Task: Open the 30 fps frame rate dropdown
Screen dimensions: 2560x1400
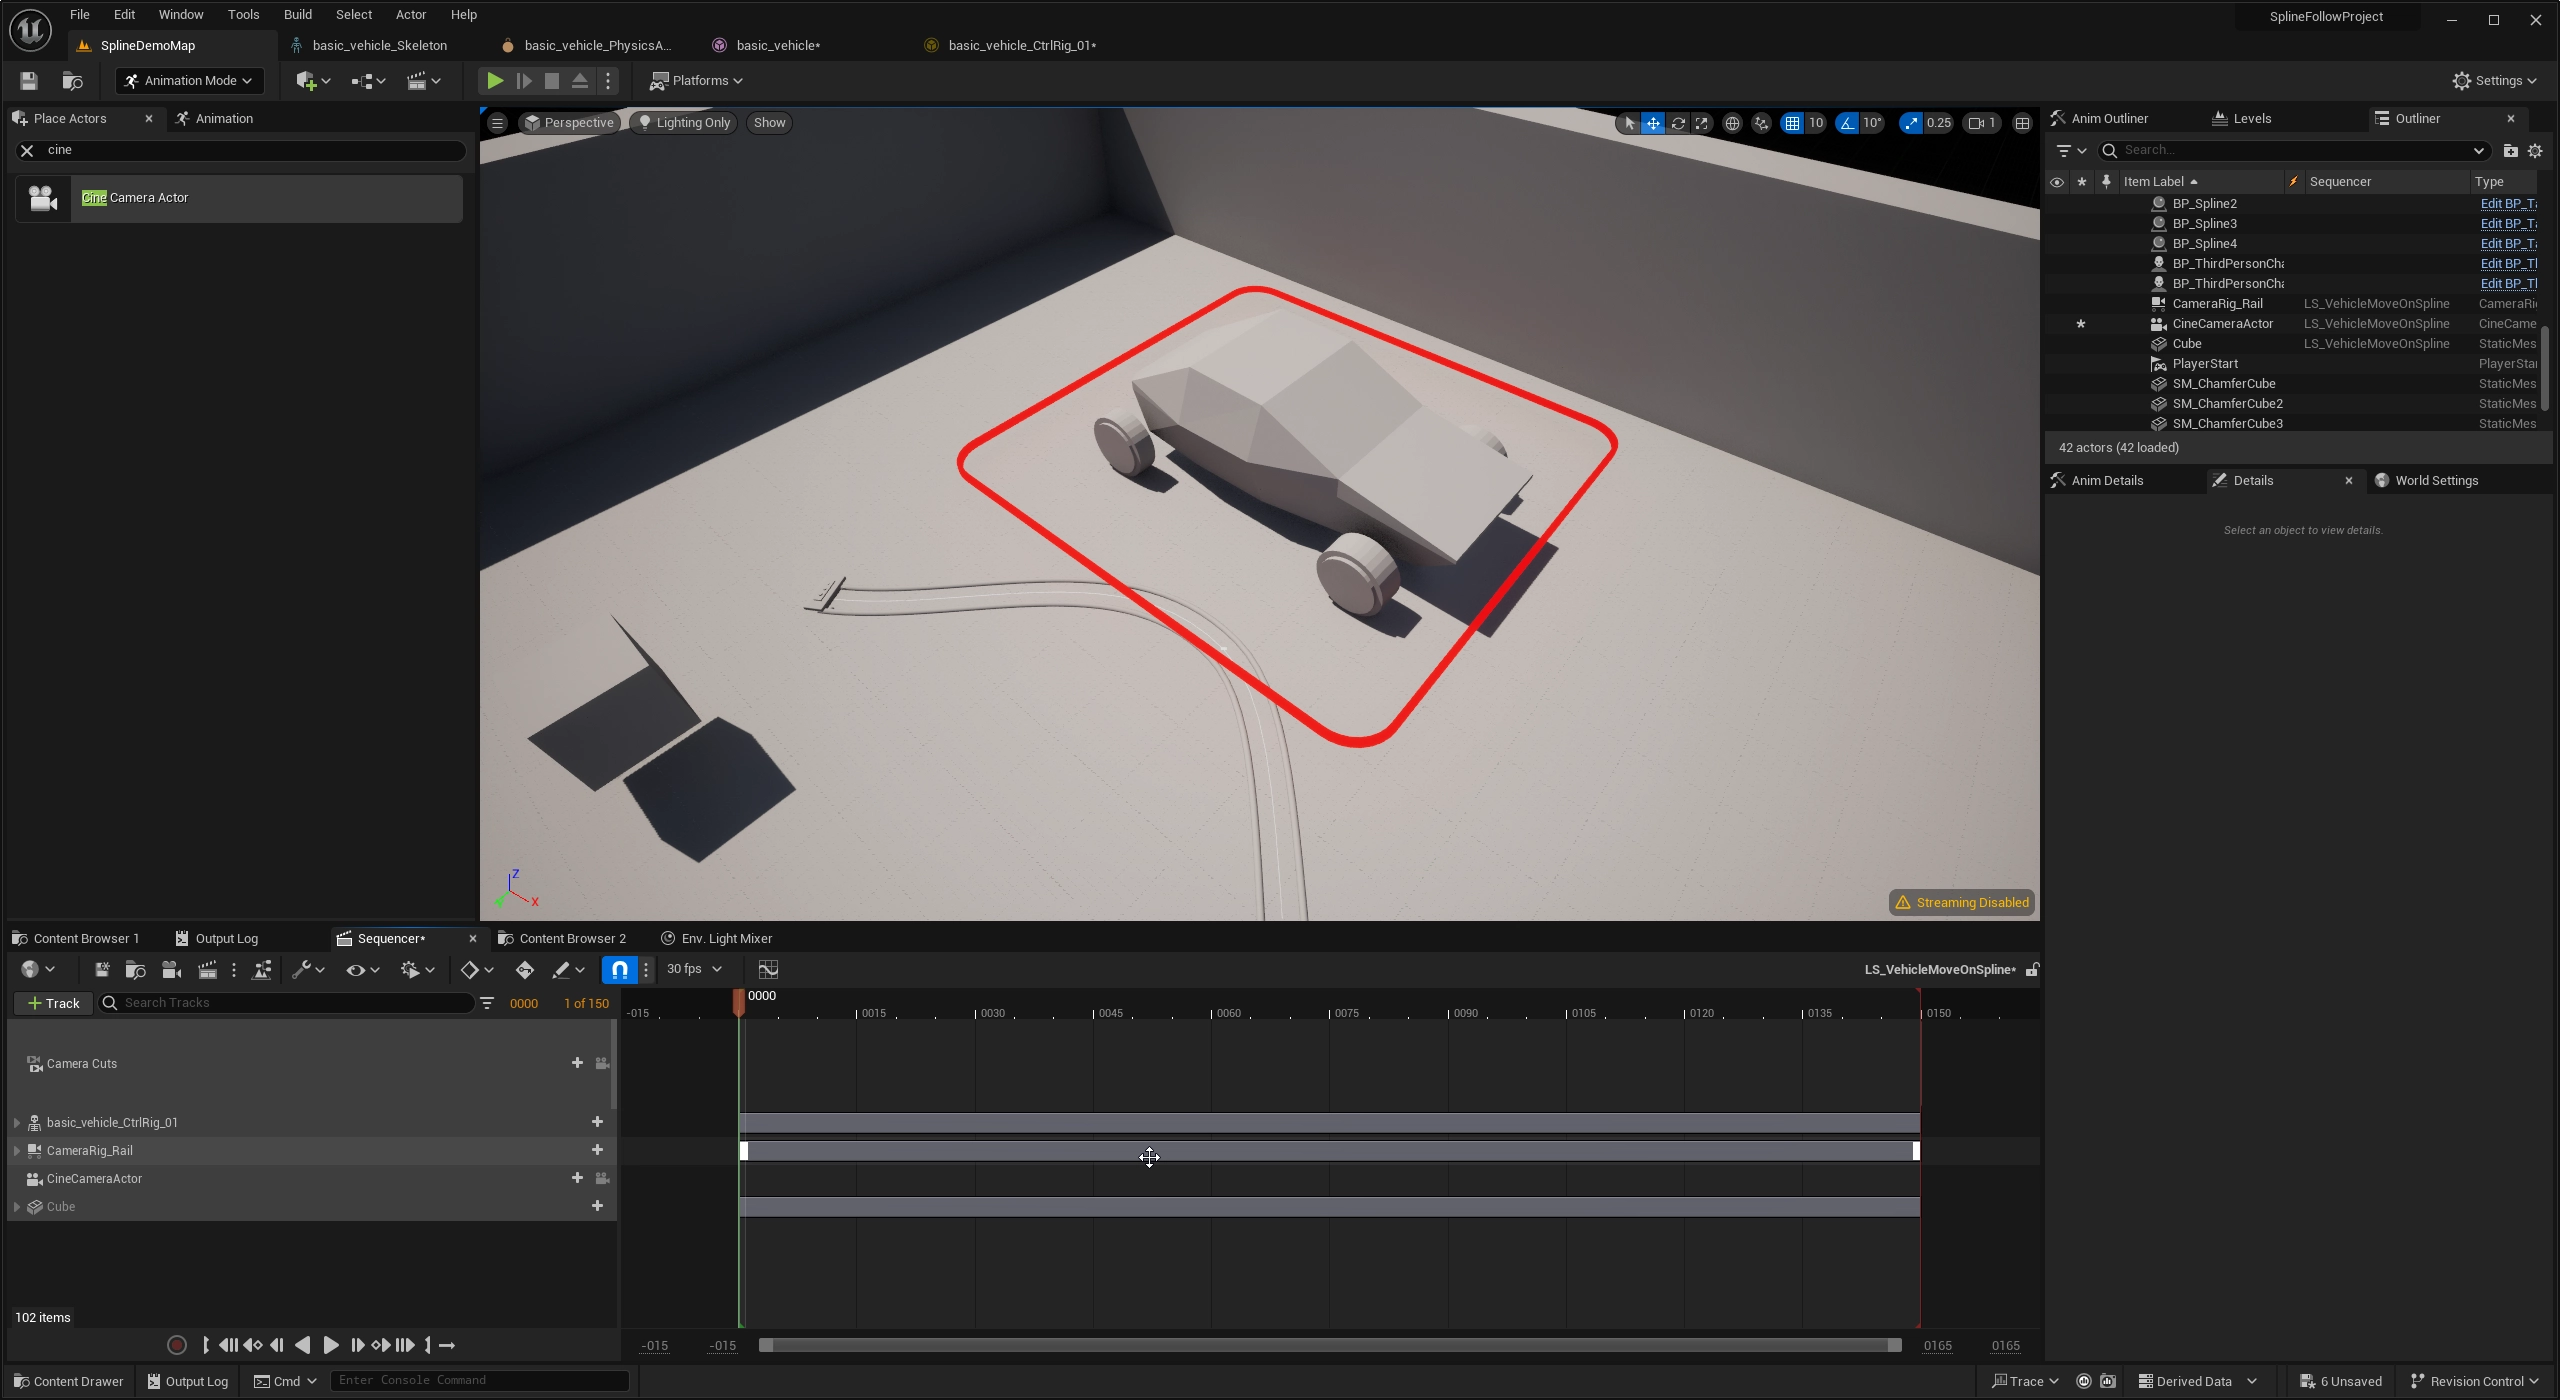Action: [x=693, y=969]
